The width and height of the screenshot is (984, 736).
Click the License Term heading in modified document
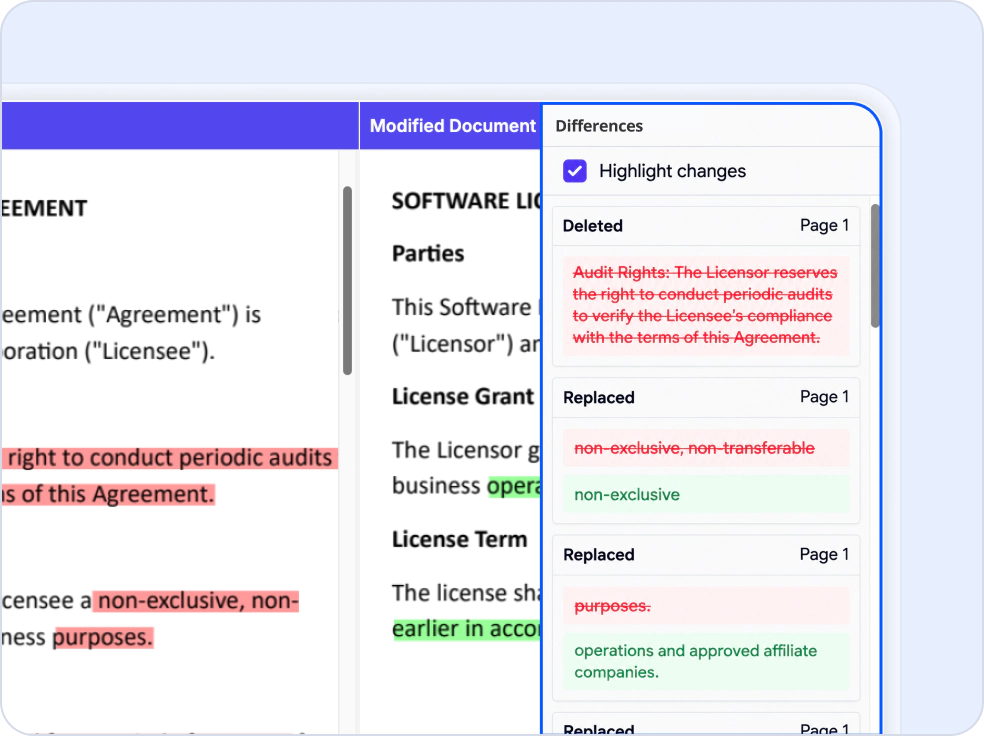pyautogui.click(x=459, y=540)
